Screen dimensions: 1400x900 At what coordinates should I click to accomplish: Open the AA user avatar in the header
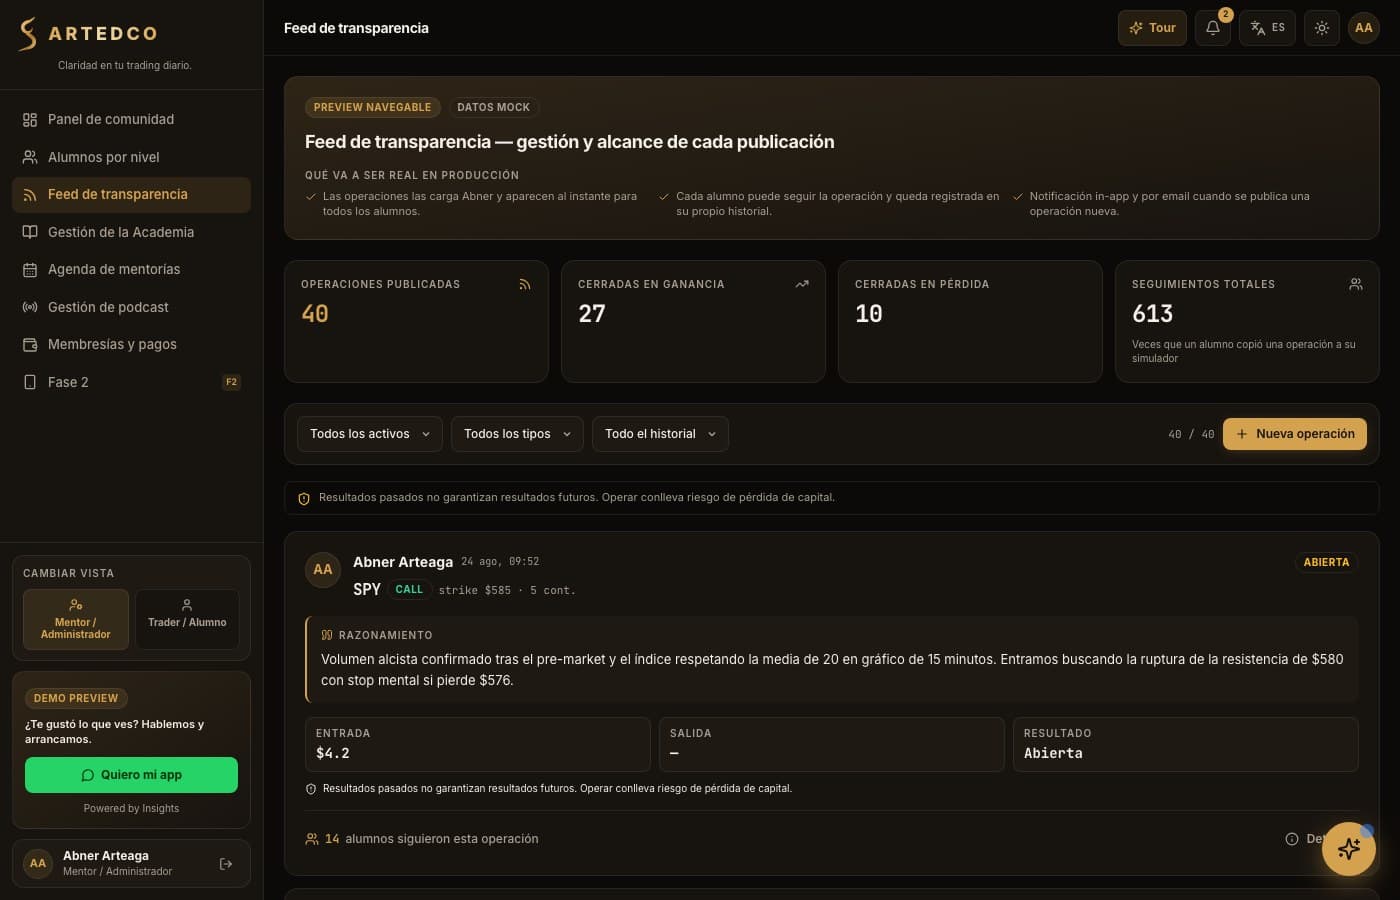[1364, 28]
